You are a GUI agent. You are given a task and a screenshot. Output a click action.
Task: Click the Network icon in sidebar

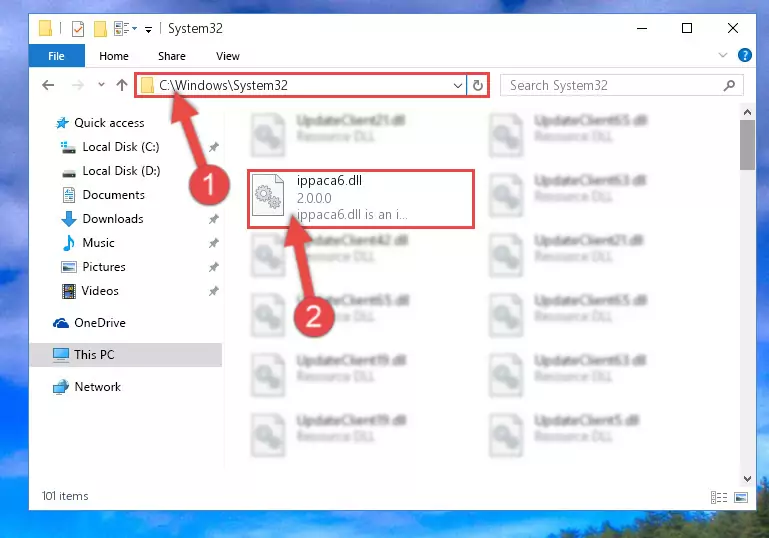[61, 387]
